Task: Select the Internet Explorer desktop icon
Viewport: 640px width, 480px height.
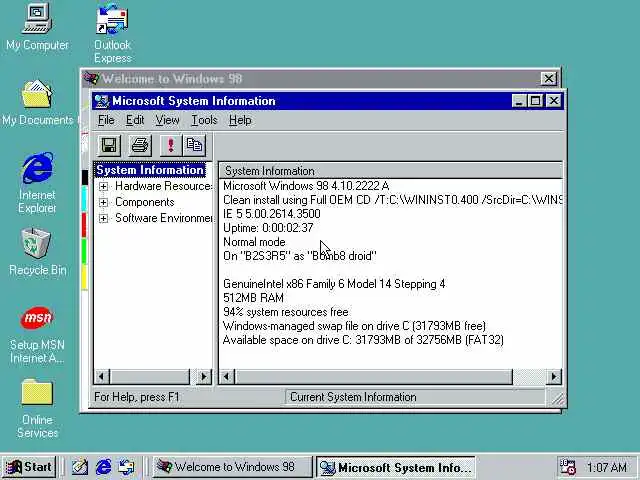Action: (37, 182)
